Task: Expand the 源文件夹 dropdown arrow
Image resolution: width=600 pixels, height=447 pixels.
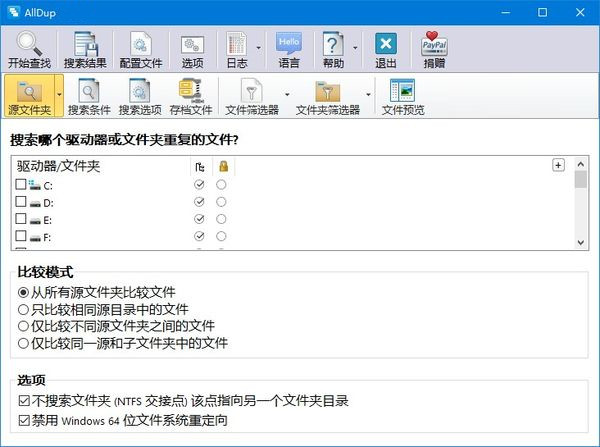Action: tap(59, 97)
